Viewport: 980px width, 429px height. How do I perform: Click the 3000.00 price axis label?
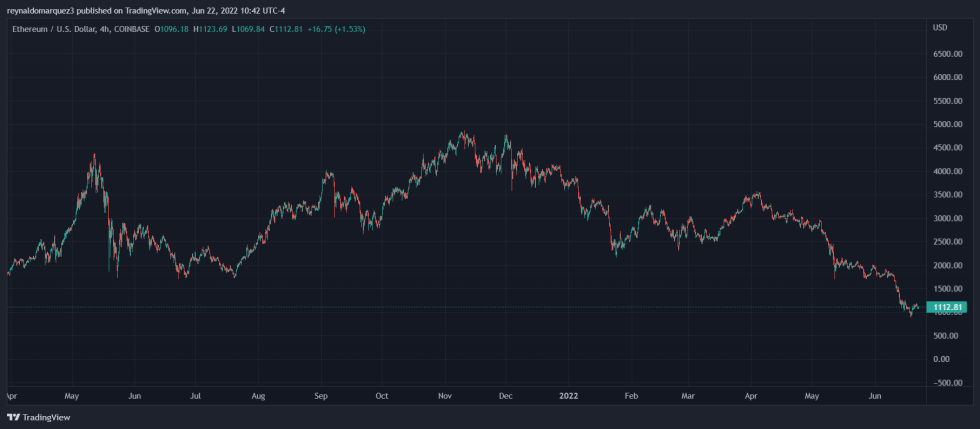point(946,219)
